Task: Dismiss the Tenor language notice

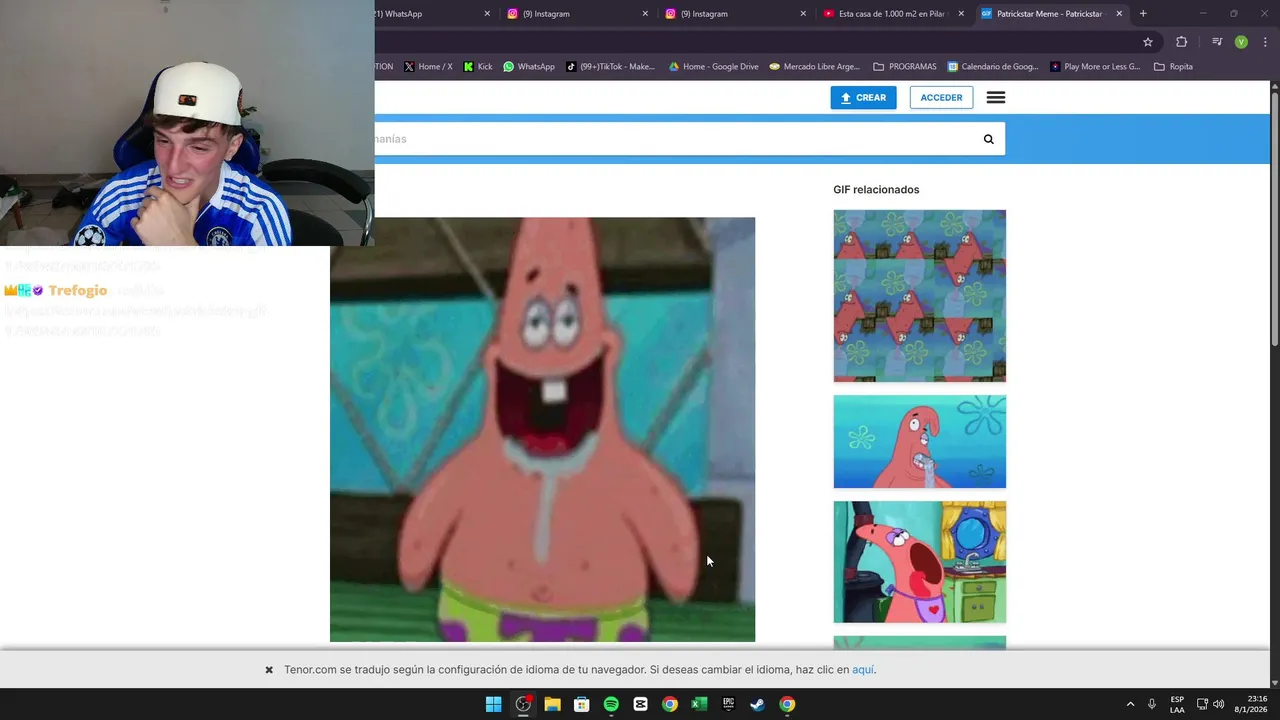Action: (269, 670)
